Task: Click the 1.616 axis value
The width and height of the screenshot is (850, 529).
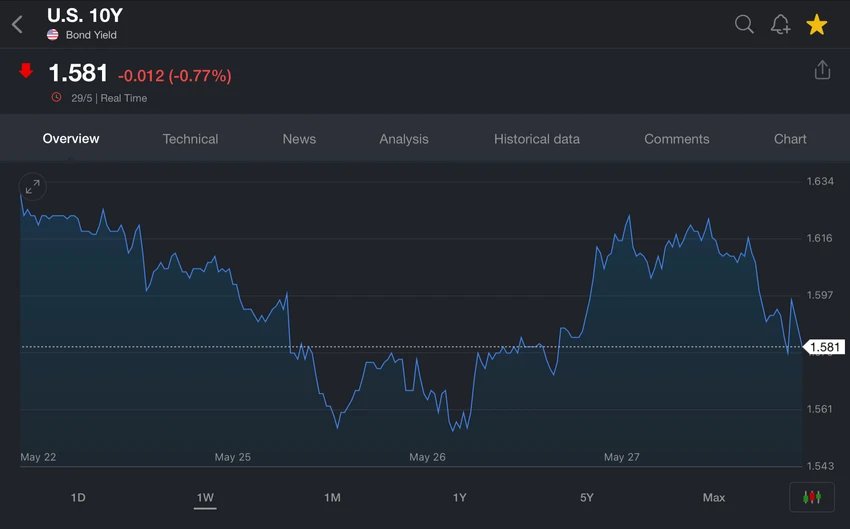Action: [820, 238]
